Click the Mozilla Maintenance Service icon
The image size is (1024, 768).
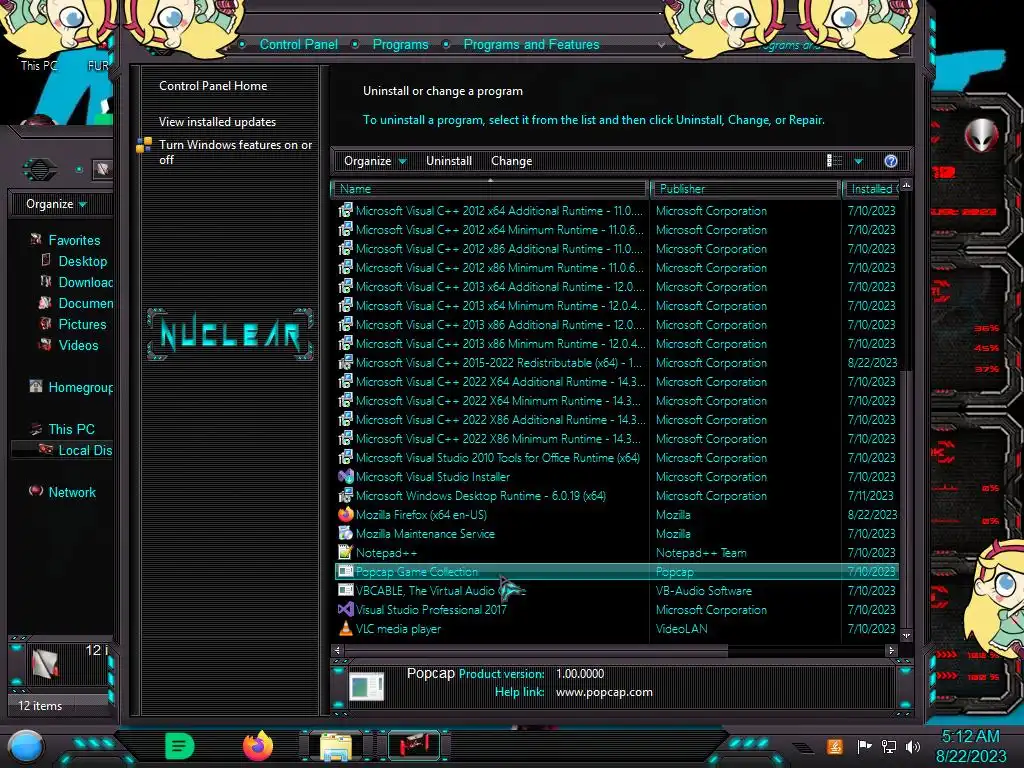[x=345, y=534]
